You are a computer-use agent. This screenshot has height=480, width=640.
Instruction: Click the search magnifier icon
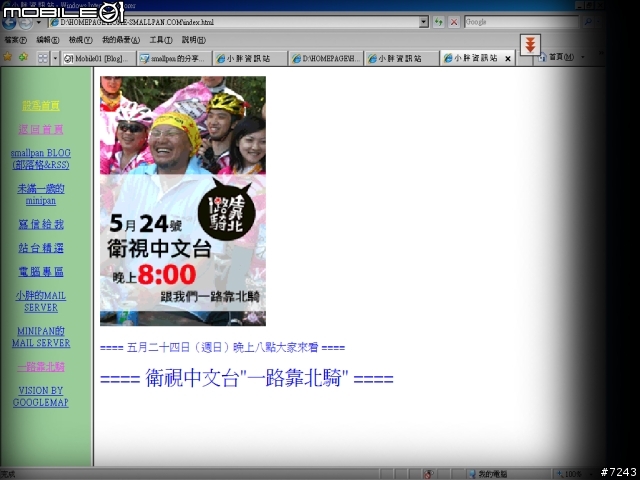coord(588,22)
